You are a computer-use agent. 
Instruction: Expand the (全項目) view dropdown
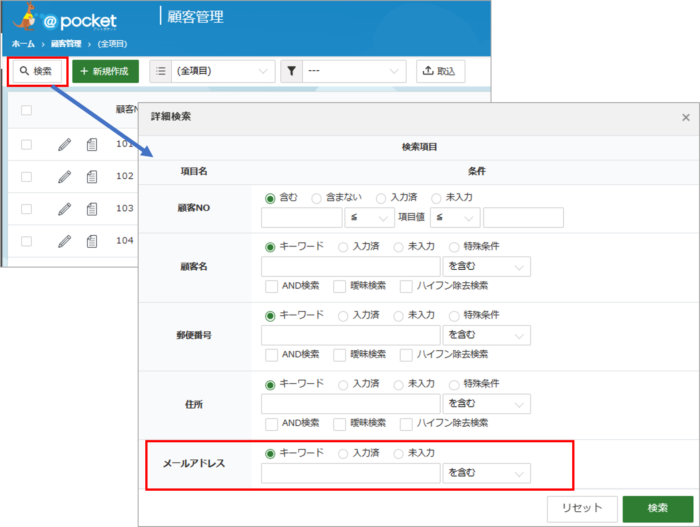coord(223,71)
